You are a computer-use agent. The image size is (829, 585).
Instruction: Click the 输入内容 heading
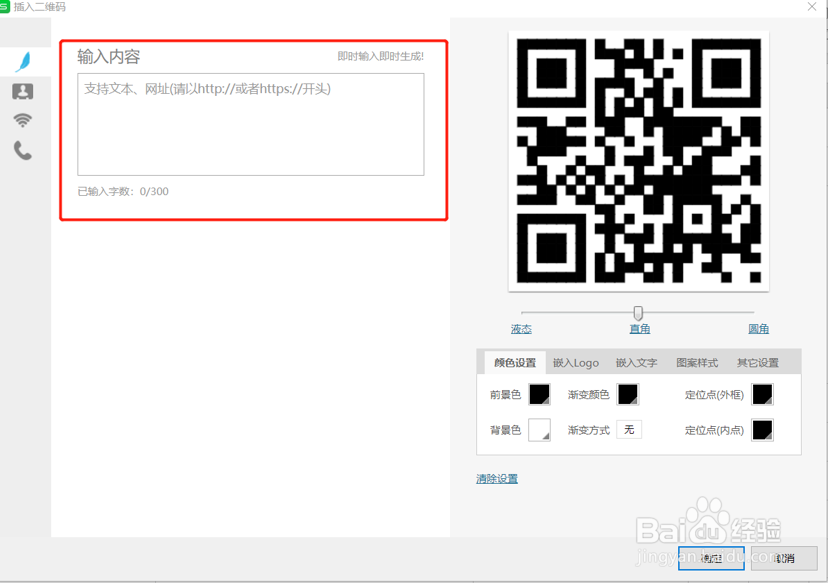click(x=109, y=57)
